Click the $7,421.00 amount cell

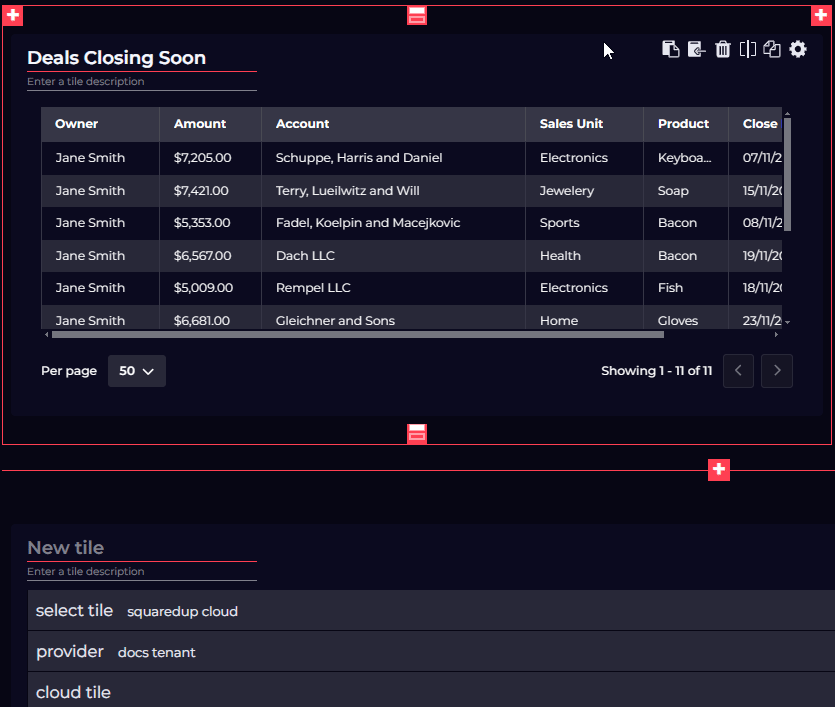click(210, 191)
